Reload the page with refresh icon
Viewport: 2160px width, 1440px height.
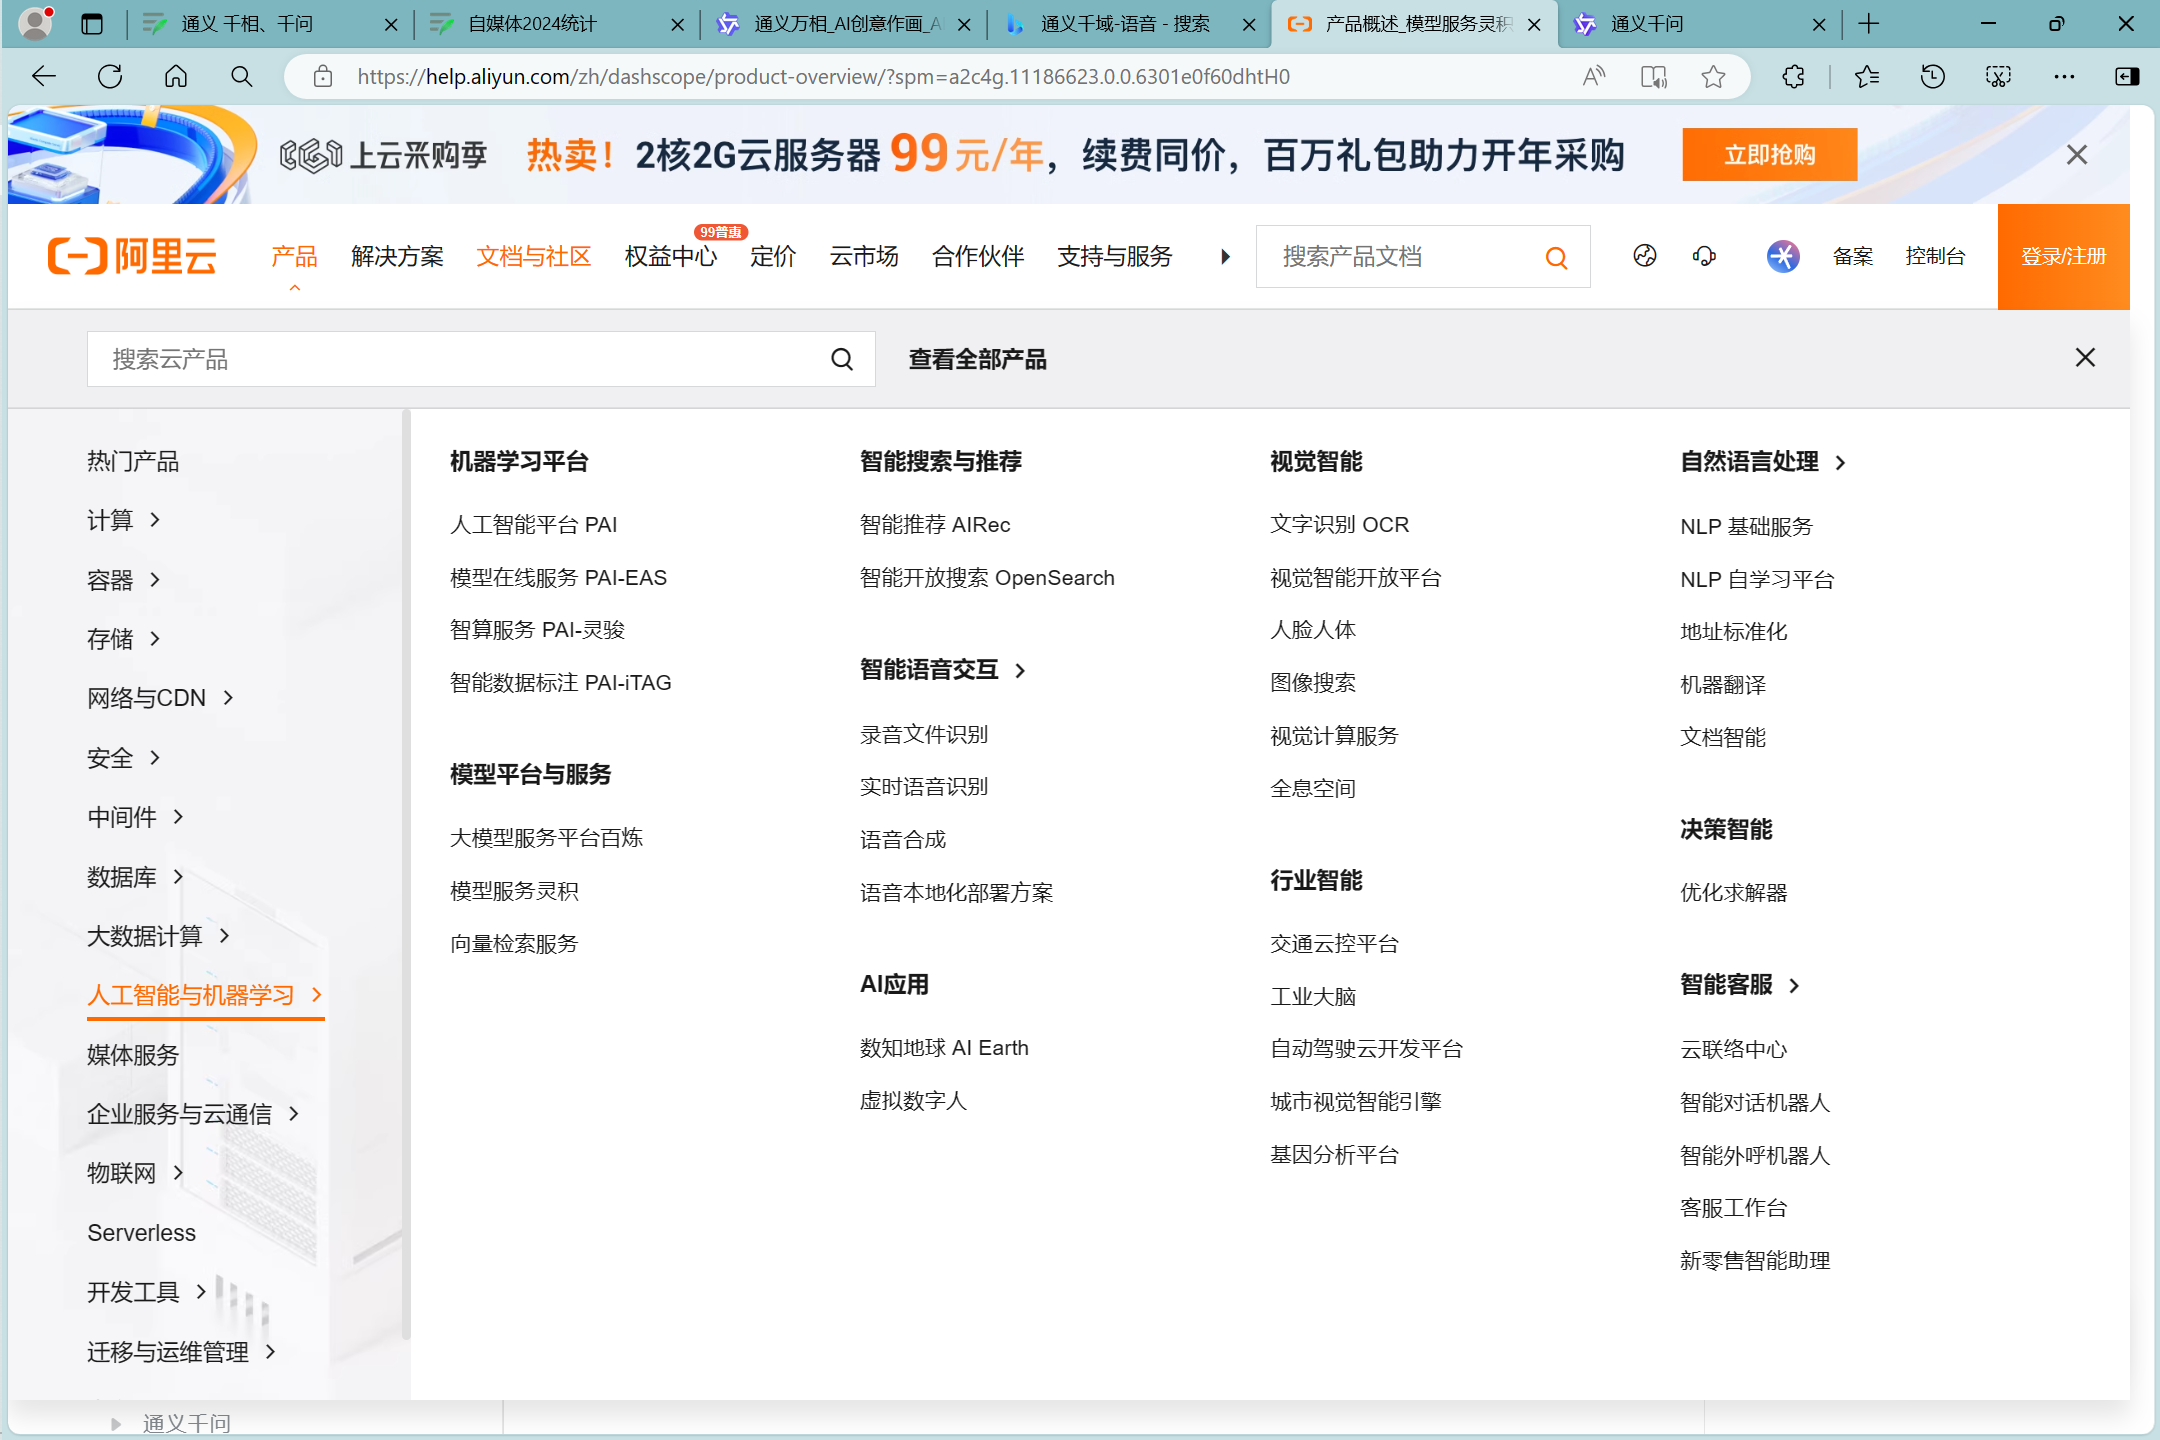click(x=110, y=76)
